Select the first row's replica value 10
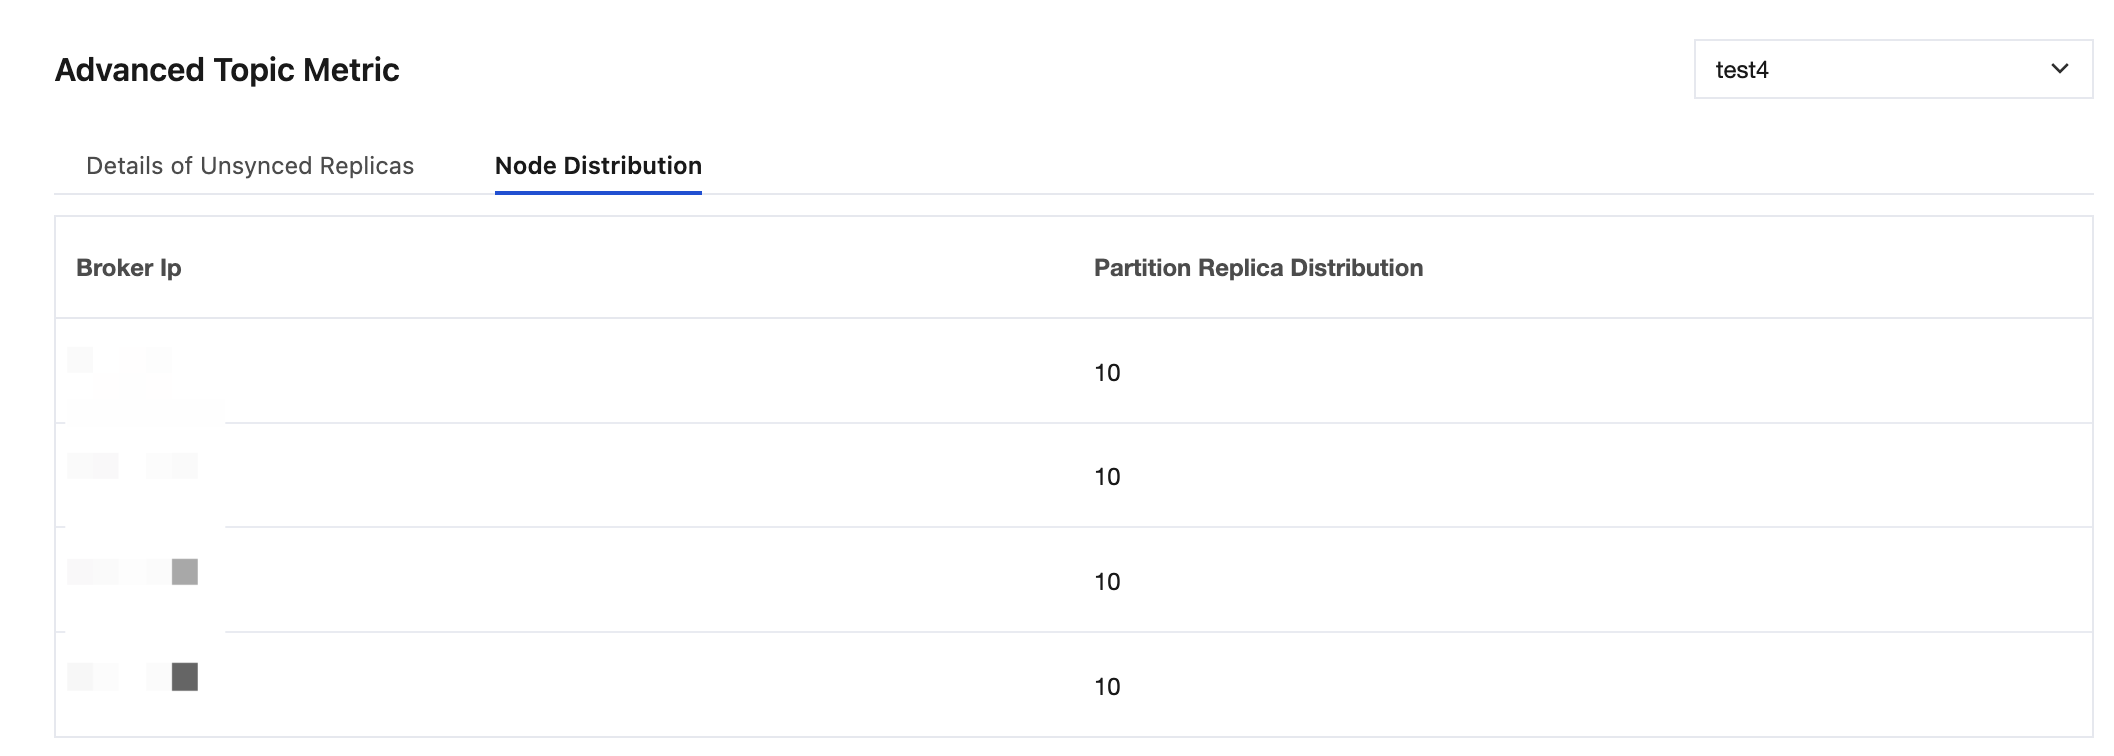This screenshot has width=2114, height=756. point(1107,373)
